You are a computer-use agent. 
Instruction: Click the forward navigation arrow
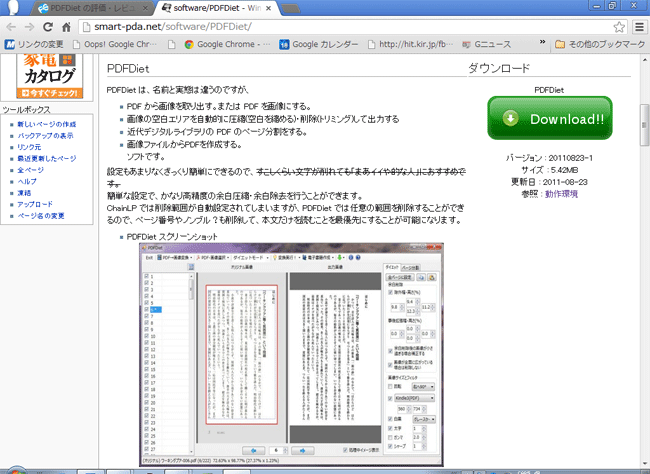click(x=29, y=27)
